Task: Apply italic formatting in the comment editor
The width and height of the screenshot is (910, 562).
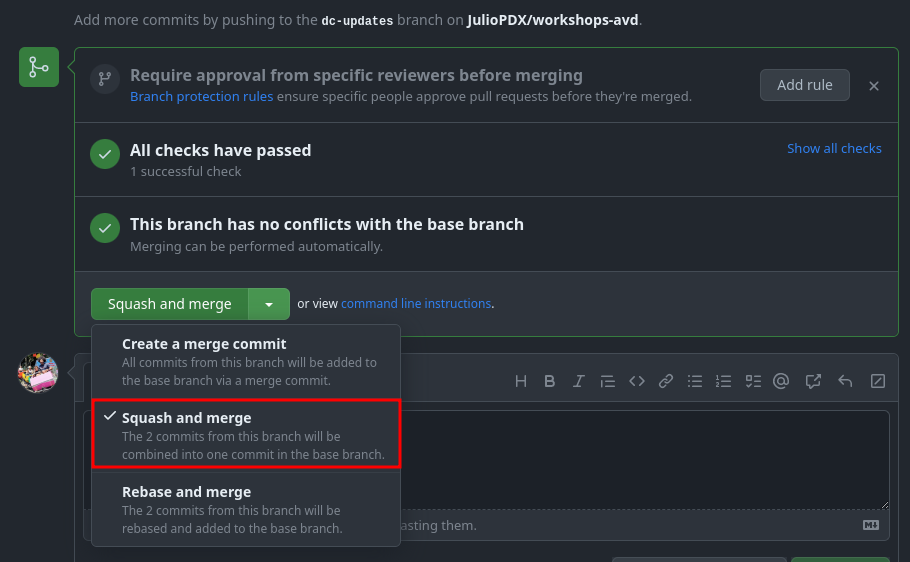Action: (x=578, y=381)
